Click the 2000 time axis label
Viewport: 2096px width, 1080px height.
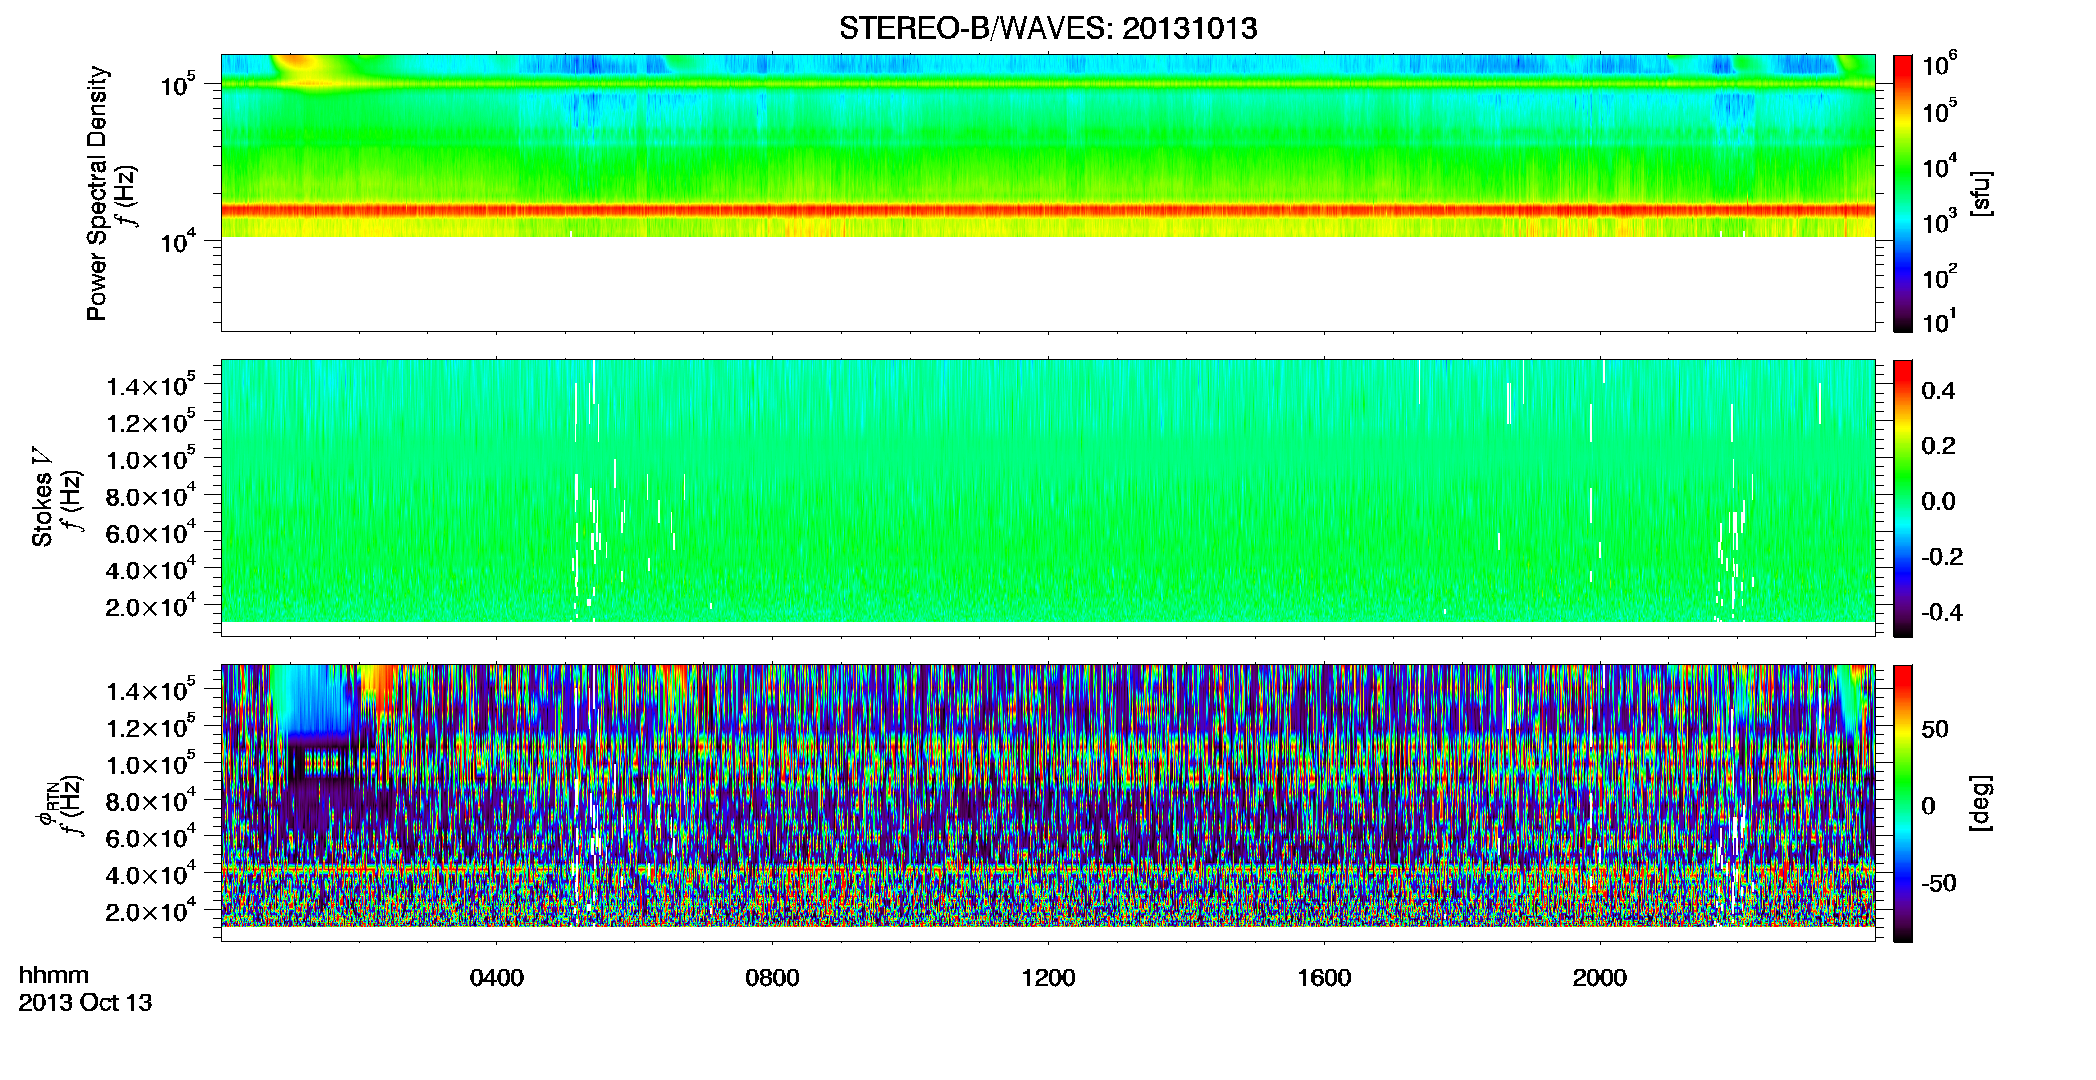coord(1600,977)
